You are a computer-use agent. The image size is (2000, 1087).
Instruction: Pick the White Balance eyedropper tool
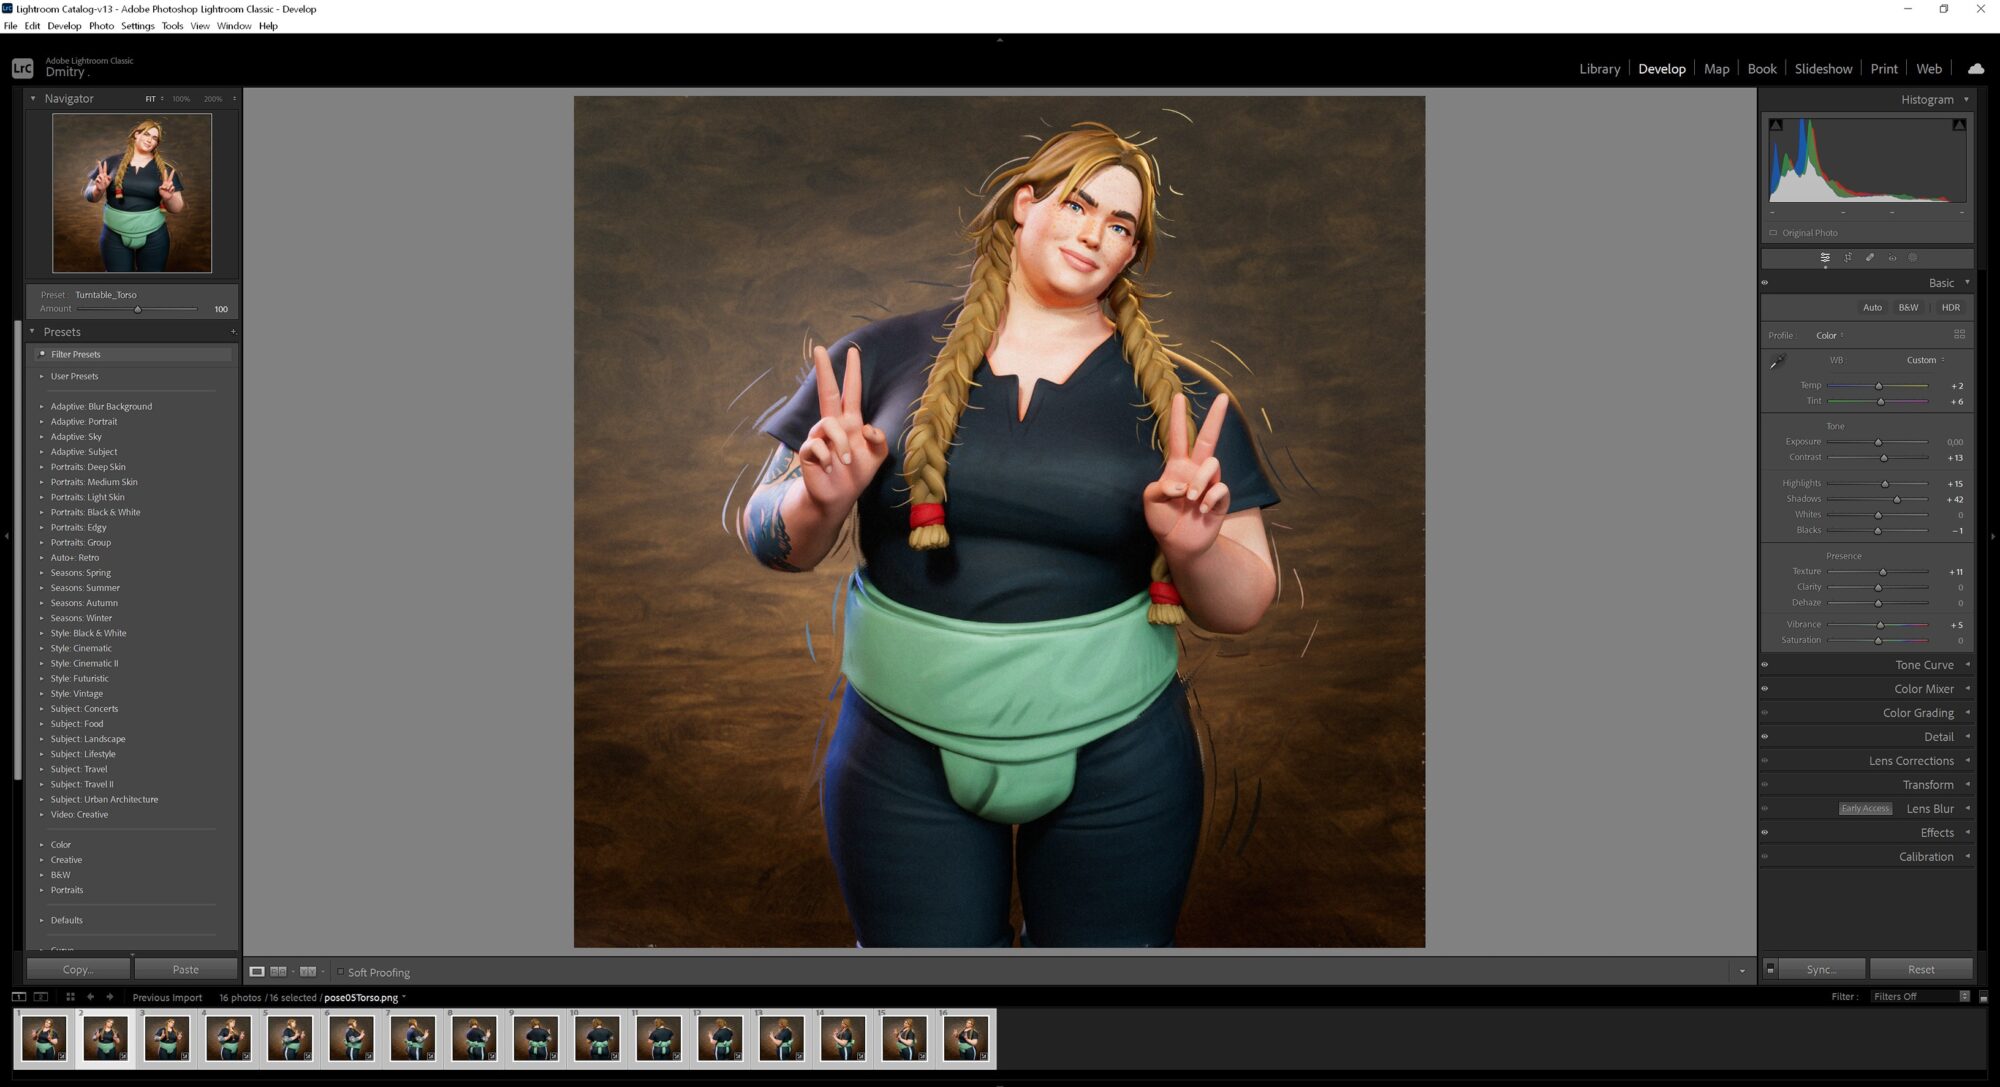(x=1777, y=362)
